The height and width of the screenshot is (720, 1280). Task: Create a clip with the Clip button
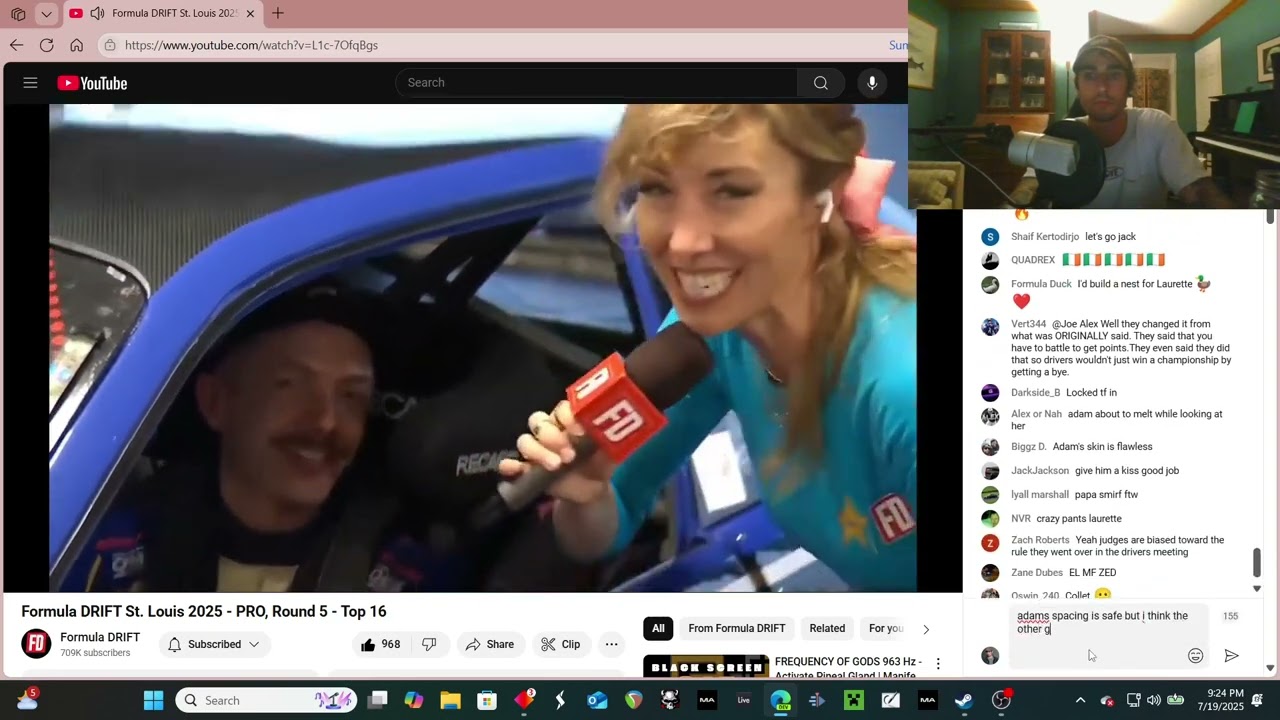click(x=561, y=644)
